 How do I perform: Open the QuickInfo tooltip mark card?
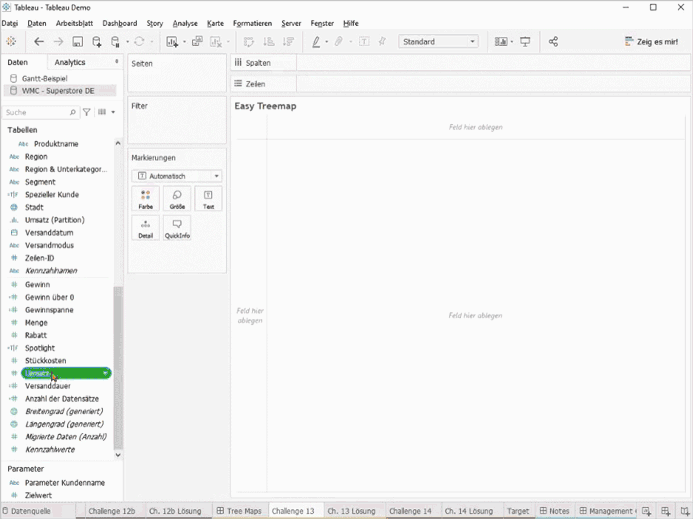coord(177,228)
